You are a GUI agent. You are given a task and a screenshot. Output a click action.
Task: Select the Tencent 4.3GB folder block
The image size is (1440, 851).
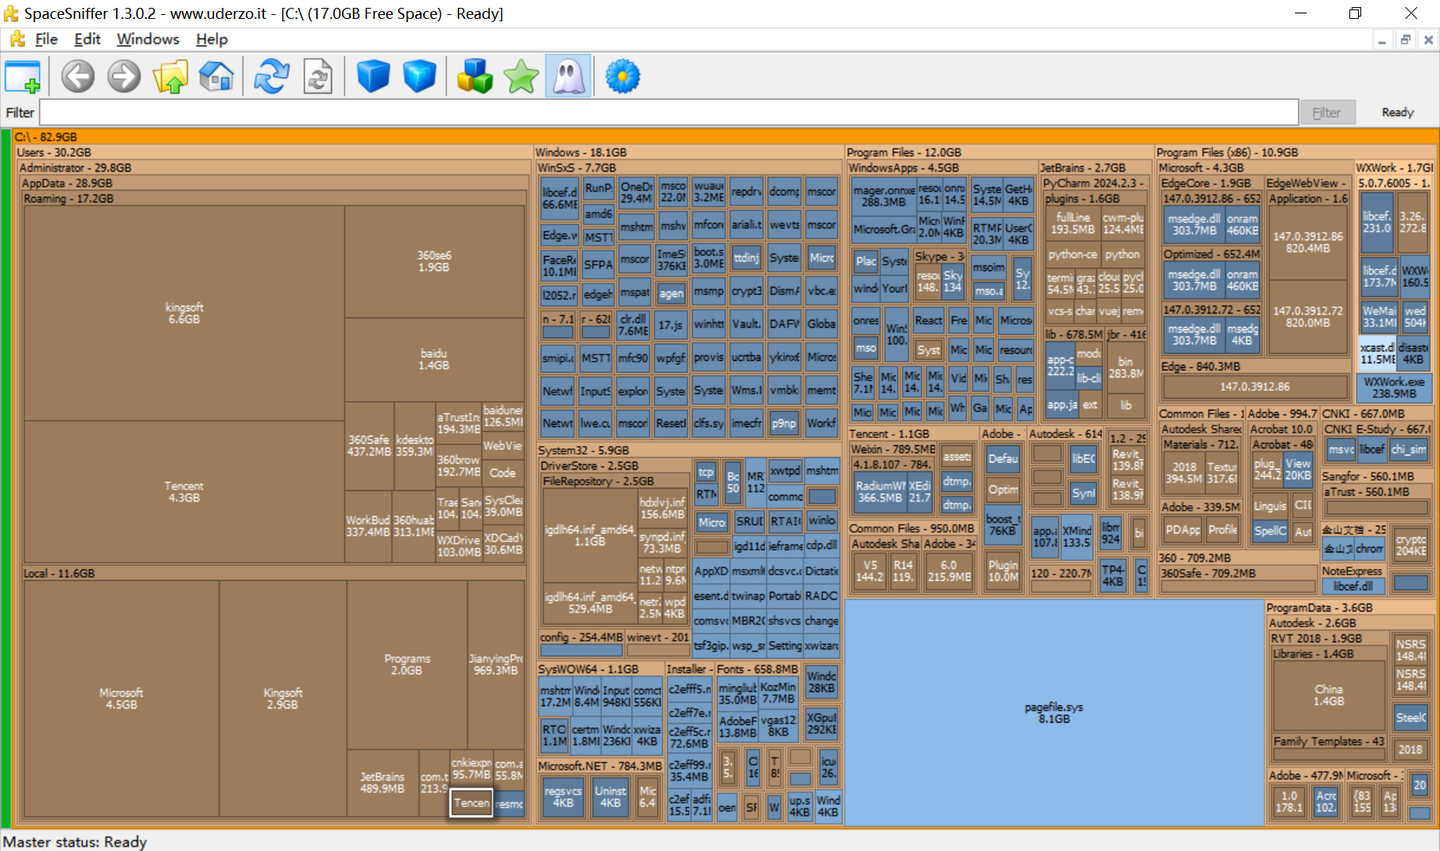tap(184, 491)
